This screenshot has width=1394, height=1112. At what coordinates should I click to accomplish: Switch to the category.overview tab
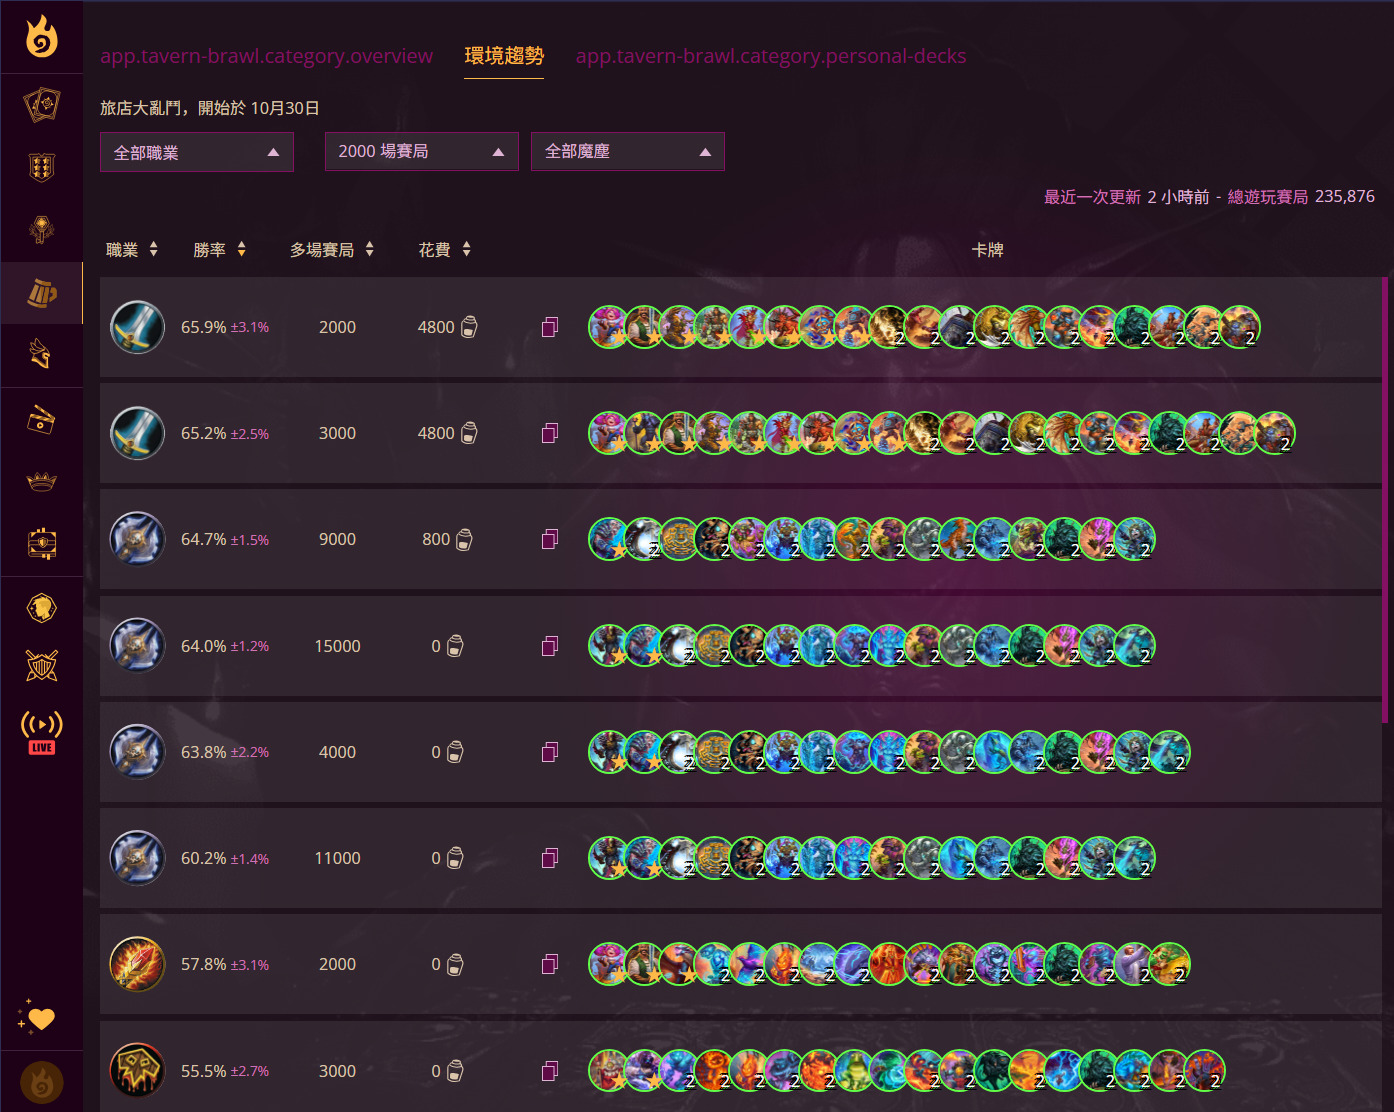[x=266, y=56]
